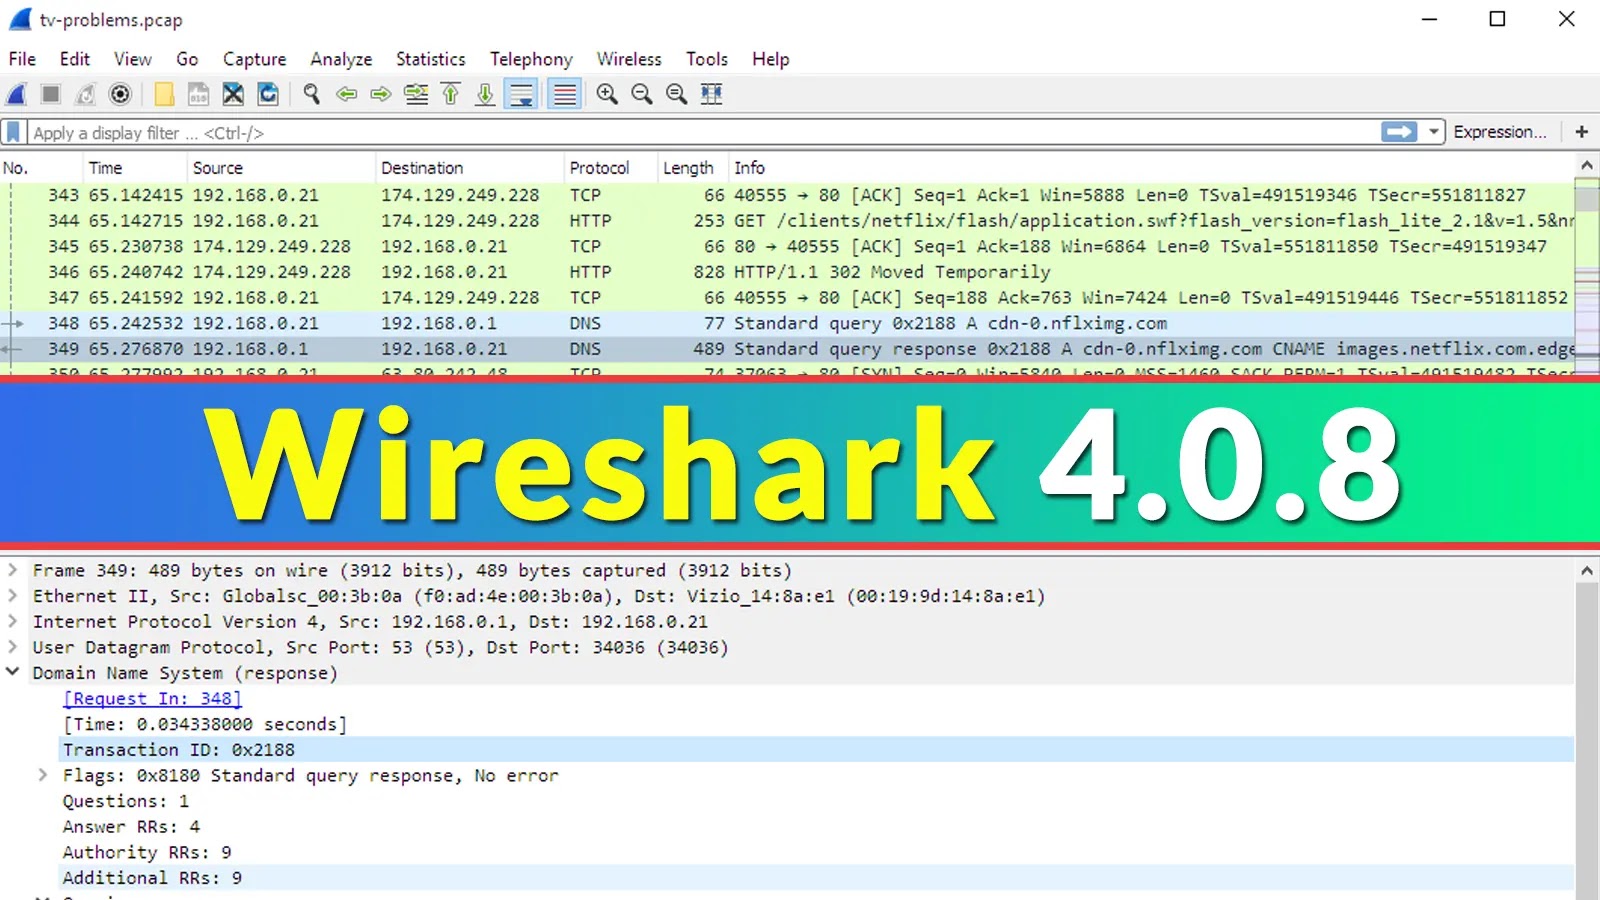Open the Wireless menu
The width and height of the screenshot is (1600, 900).
629,59
